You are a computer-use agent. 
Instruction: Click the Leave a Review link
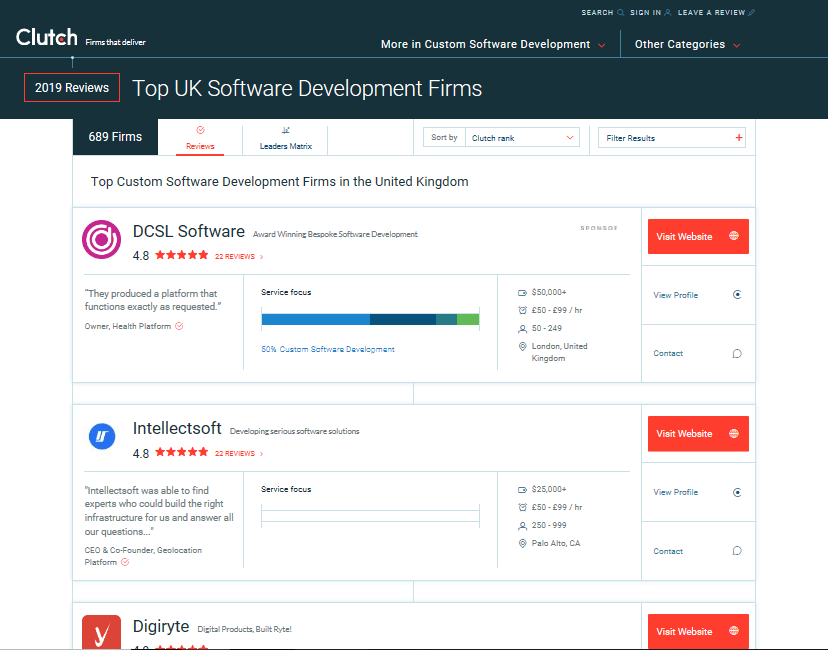pos(711,13)
